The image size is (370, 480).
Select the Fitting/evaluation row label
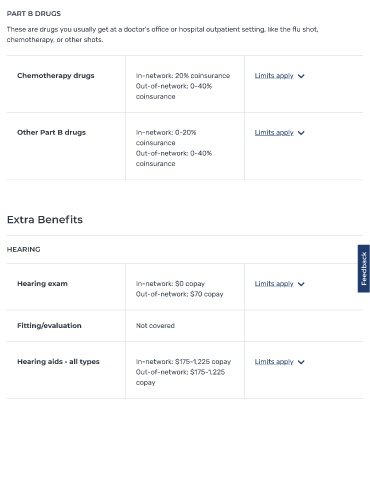click(x=49, y=326)
